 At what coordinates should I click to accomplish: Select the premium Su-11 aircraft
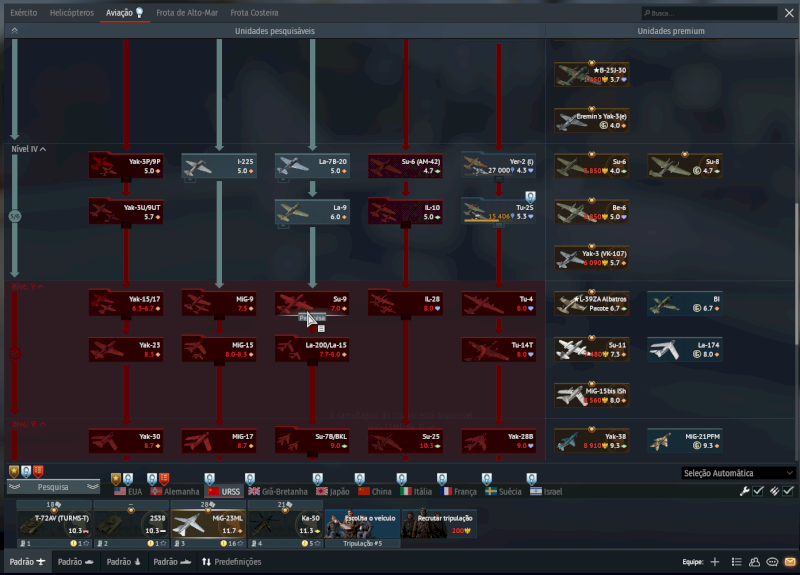(x=590, y=349)
